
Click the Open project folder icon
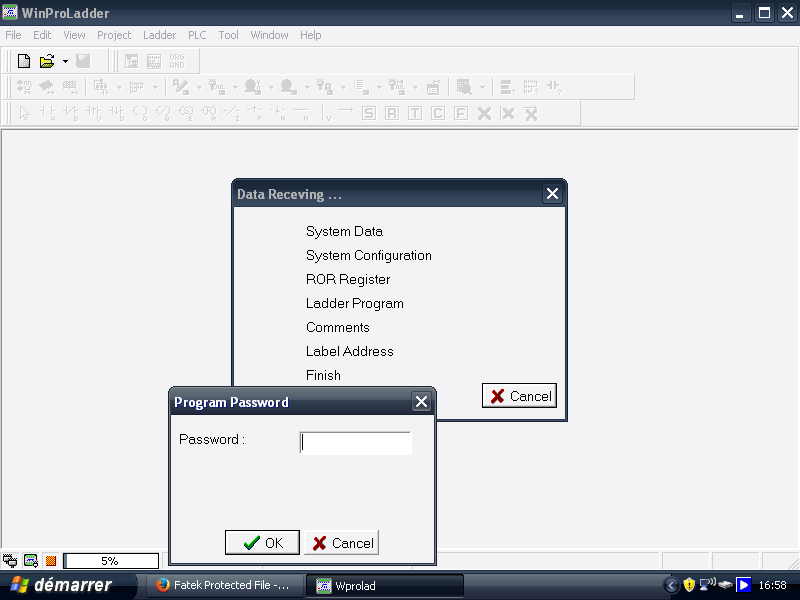(x=47, y=61)
